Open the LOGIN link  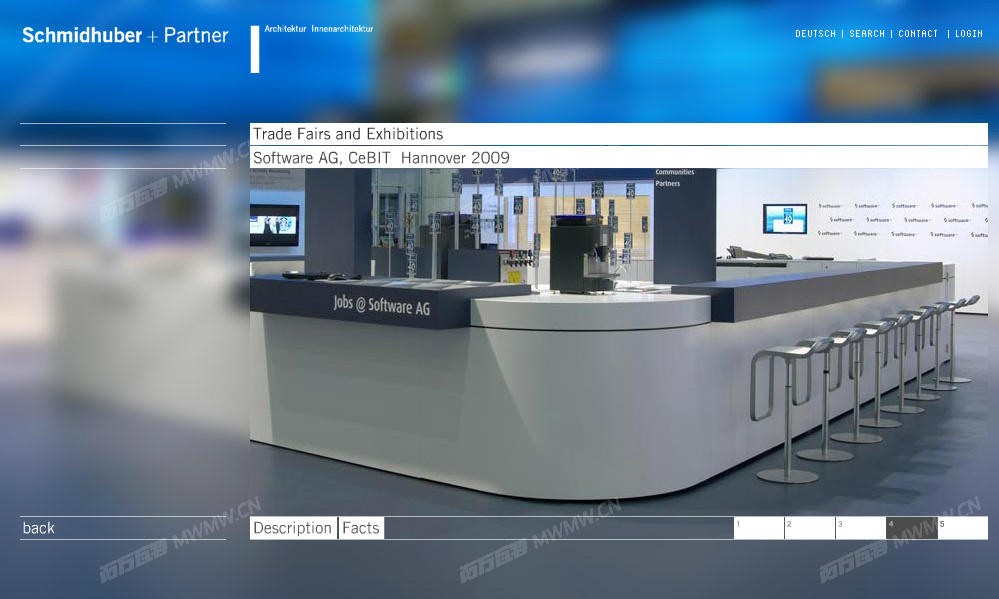tap(968, 34)
